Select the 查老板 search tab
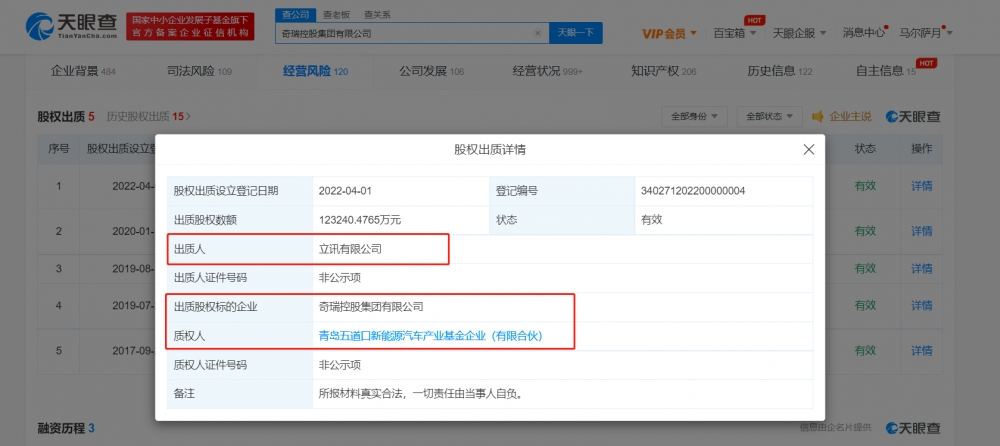The width and height of the screenshot is (1000, 446). pyautogui.click(x=335, y=15)
